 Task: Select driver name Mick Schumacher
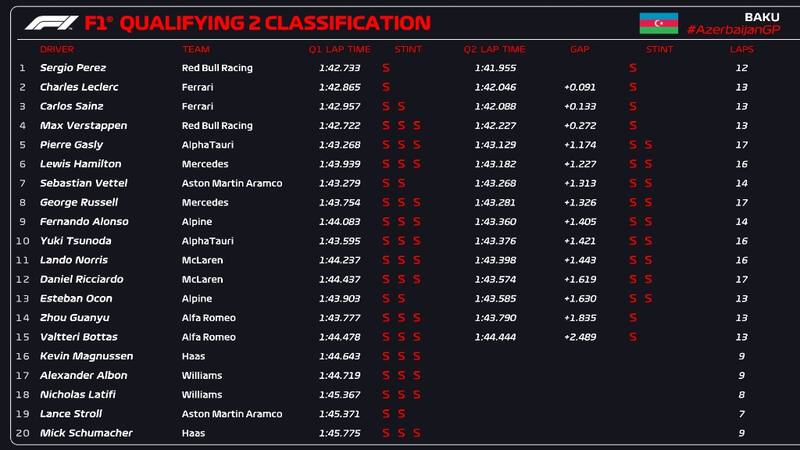86,433
